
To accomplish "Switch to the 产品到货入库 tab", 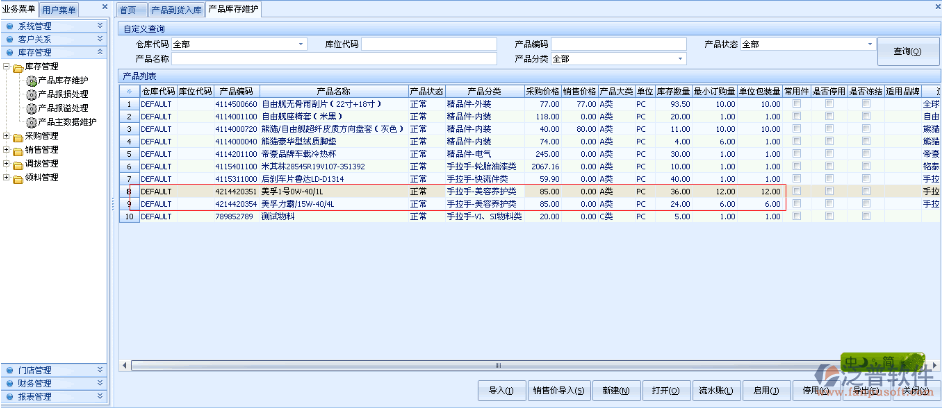I will [176, 9].
